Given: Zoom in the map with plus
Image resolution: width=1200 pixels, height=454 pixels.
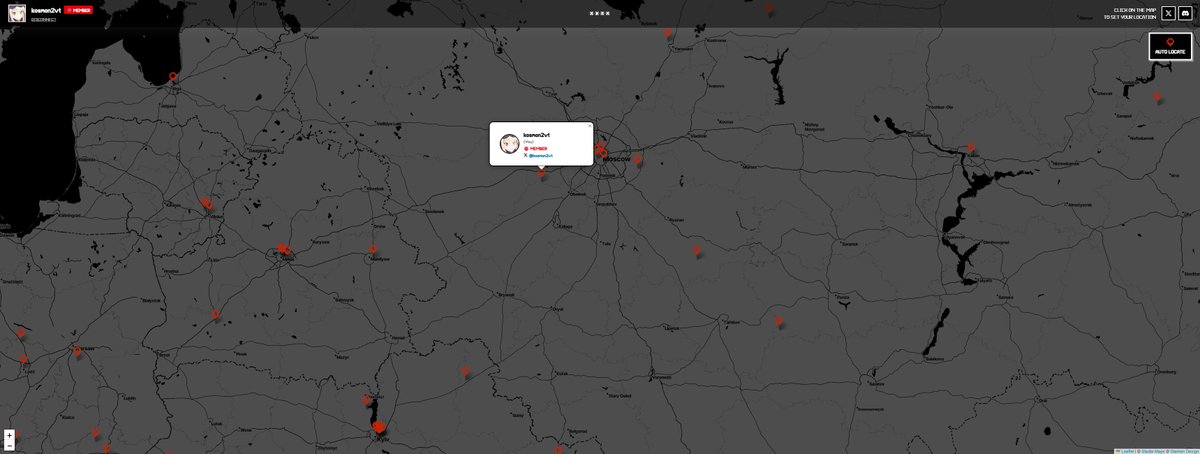Looking at the screenshot, I should click(x=9, y=435).
